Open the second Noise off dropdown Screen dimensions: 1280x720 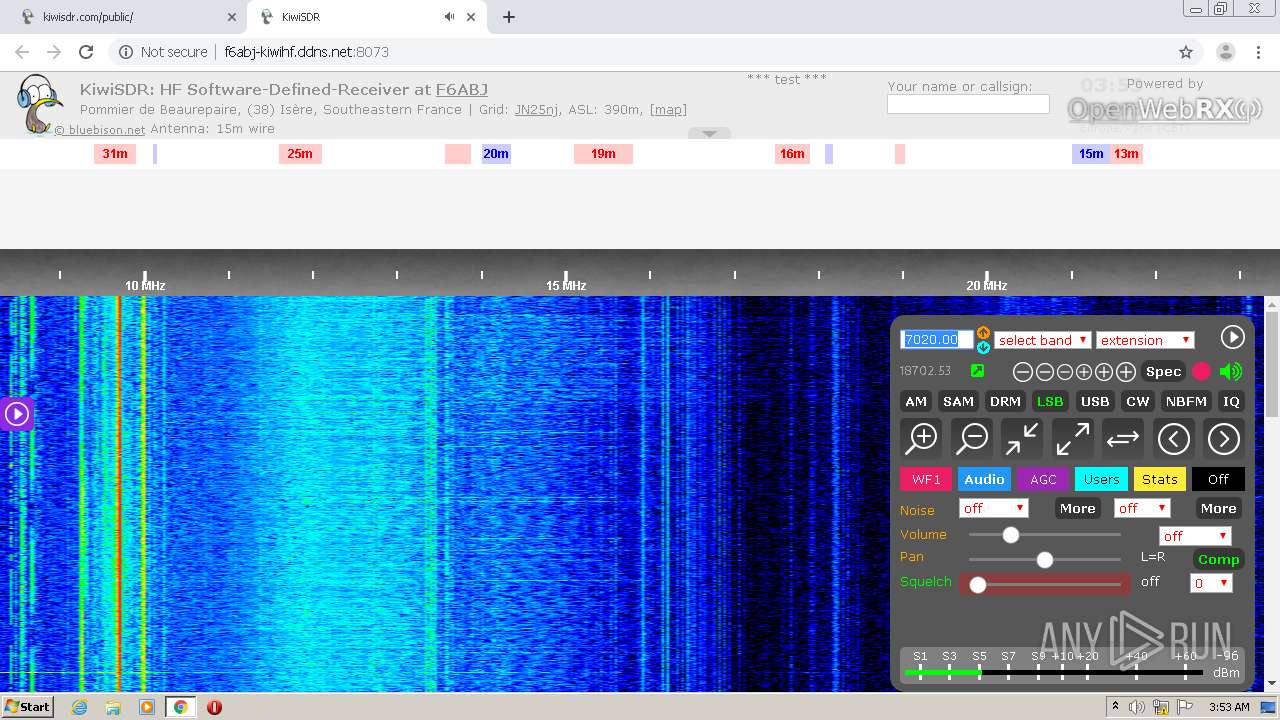[1142, 508]
